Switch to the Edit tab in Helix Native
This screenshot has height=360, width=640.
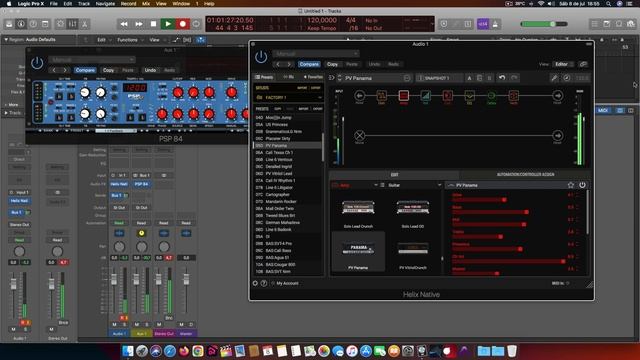(394, 175)
